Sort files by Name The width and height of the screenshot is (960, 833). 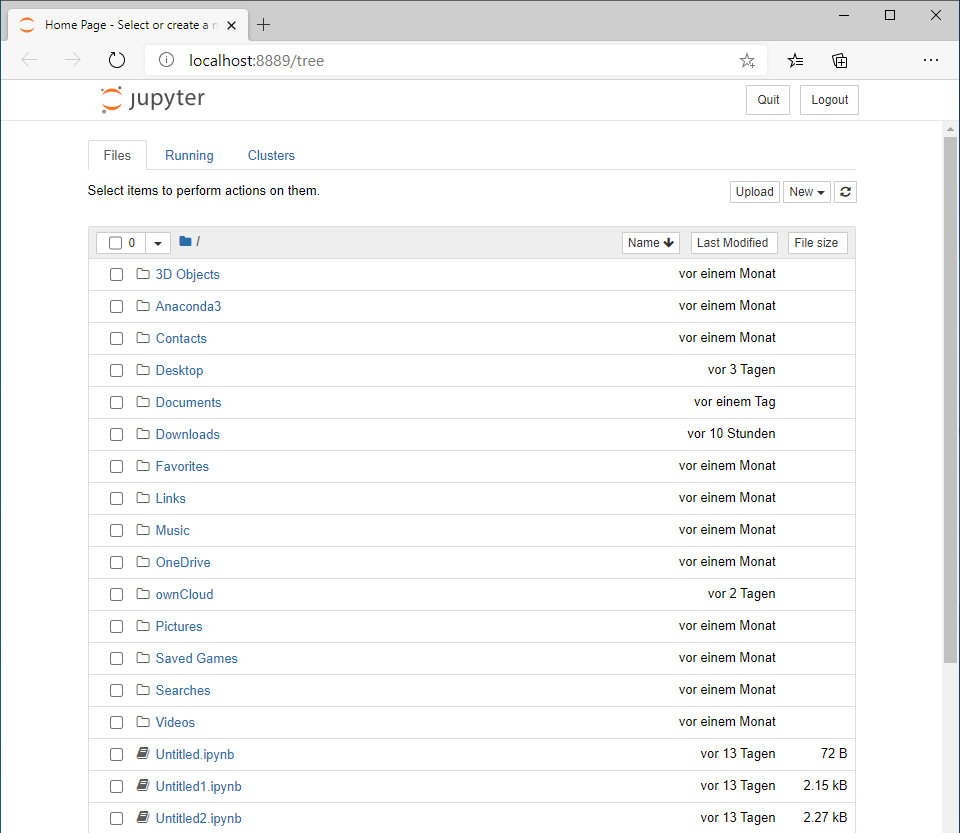click(x=650, y=243)
